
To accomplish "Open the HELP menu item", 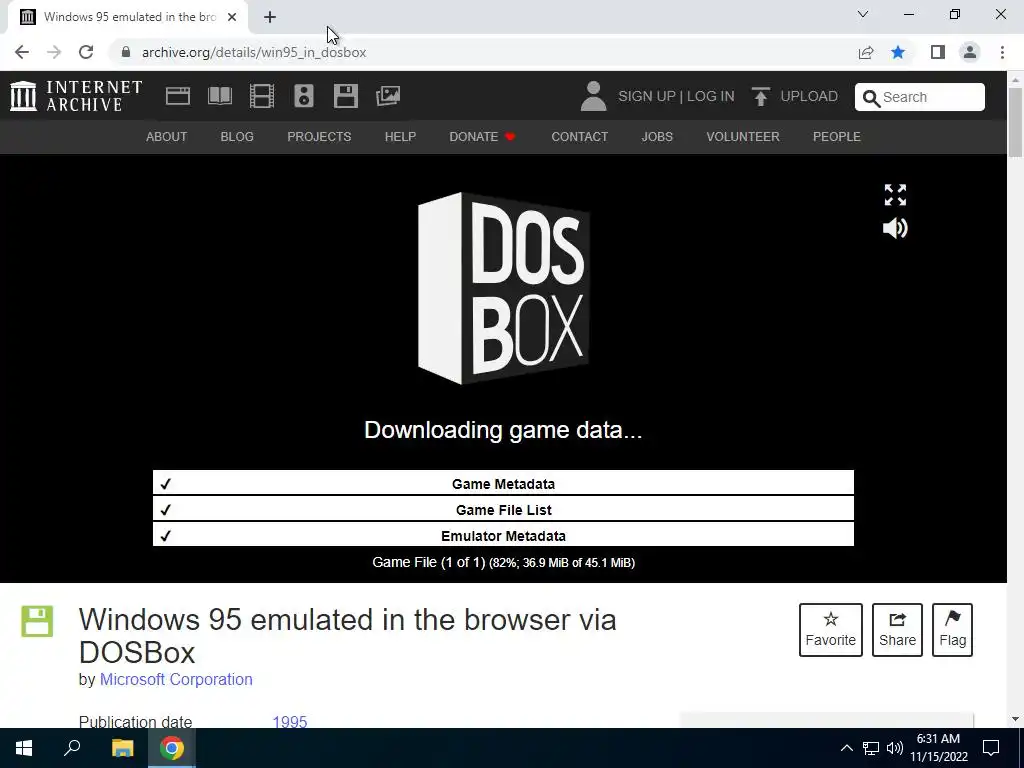I will pos(400,136).
